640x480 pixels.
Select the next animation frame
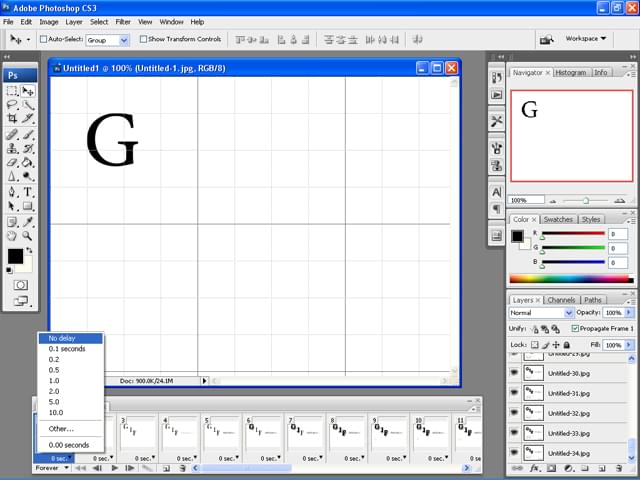(x=130, y=468)
